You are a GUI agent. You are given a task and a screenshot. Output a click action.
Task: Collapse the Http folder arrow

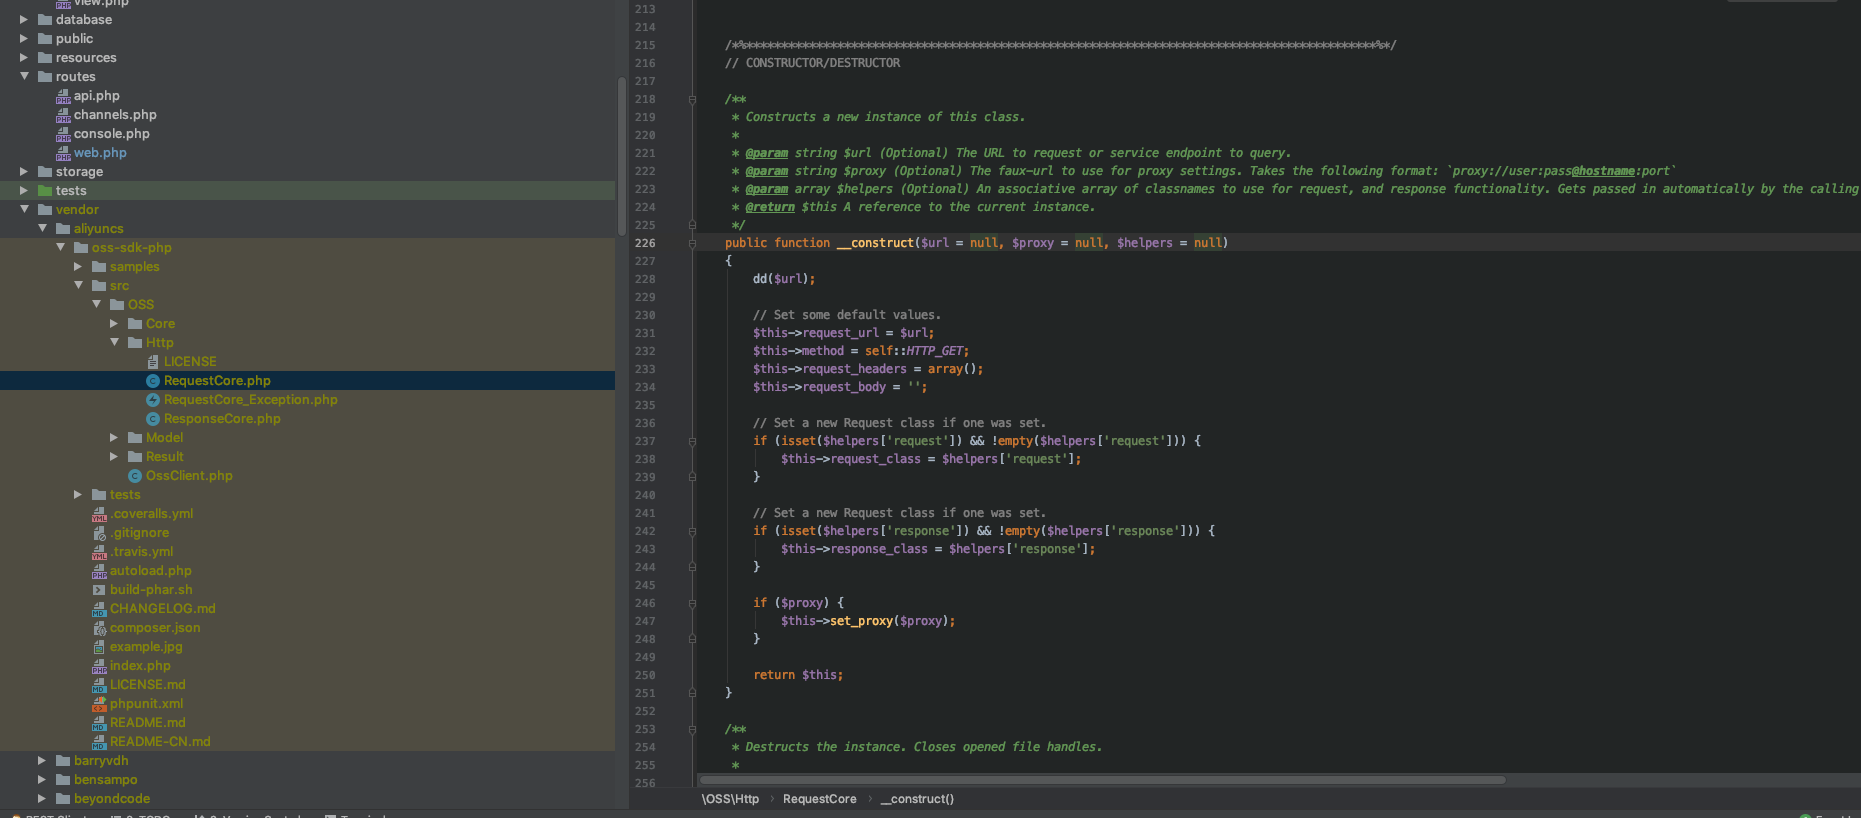114,343
